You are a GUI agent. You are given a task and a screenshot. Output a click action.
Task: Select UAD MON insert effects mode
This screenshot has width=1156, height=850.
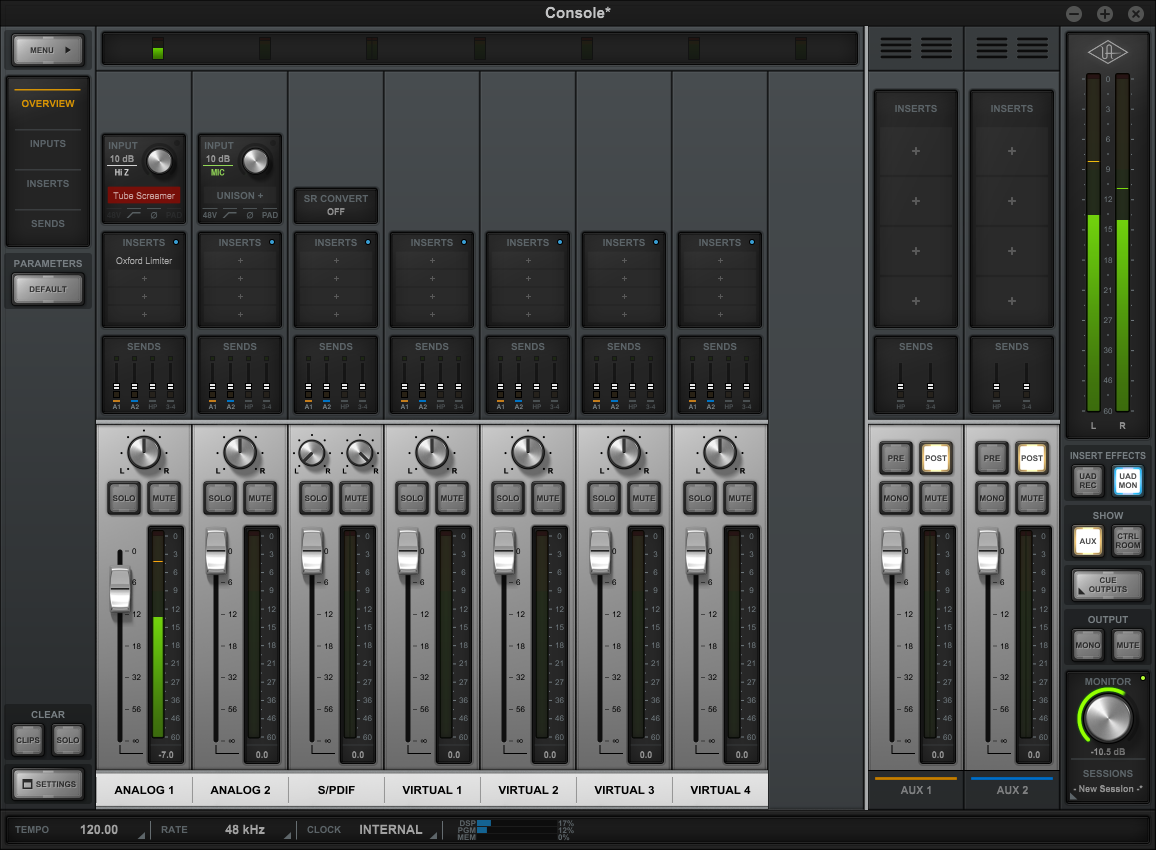1128,481
